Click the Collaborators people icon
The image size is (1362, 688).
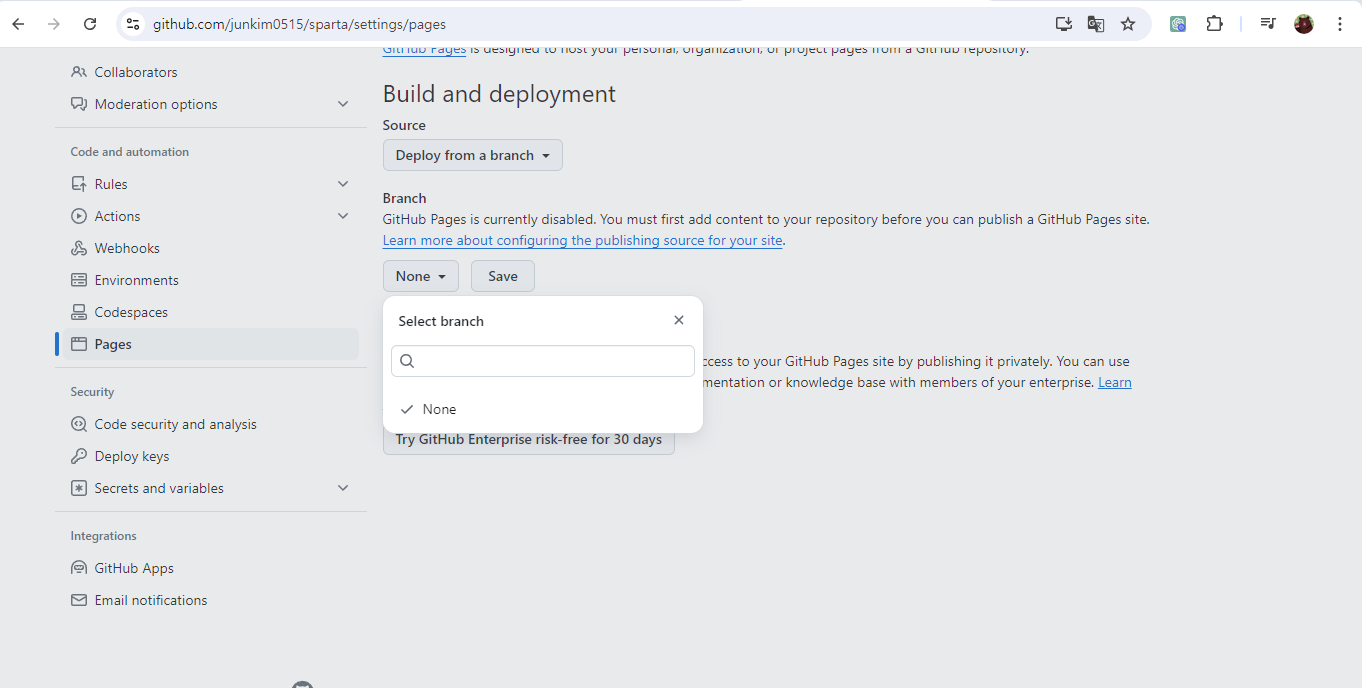[x=79, y=72]
